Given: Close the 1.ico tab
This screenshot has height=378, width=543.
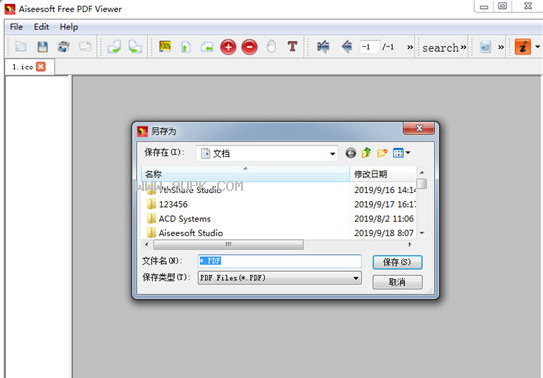Looking at the screenshot, I should coord(41,66).
